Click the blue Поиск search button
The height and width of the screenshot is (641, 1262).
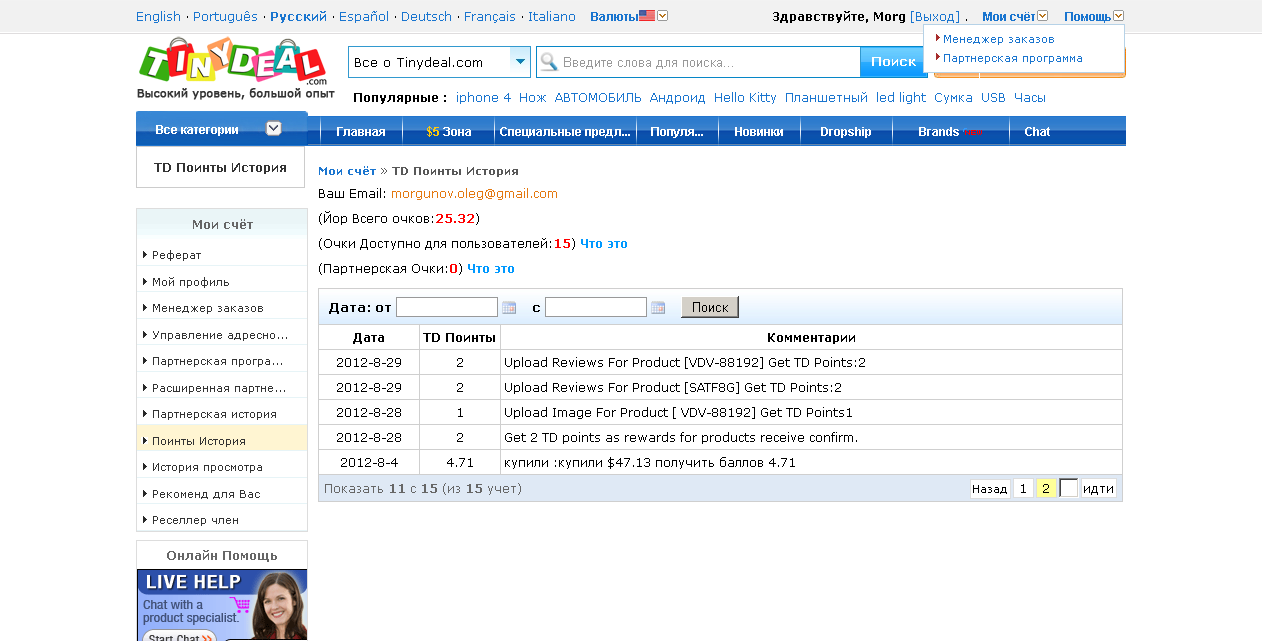coord(893,62)
